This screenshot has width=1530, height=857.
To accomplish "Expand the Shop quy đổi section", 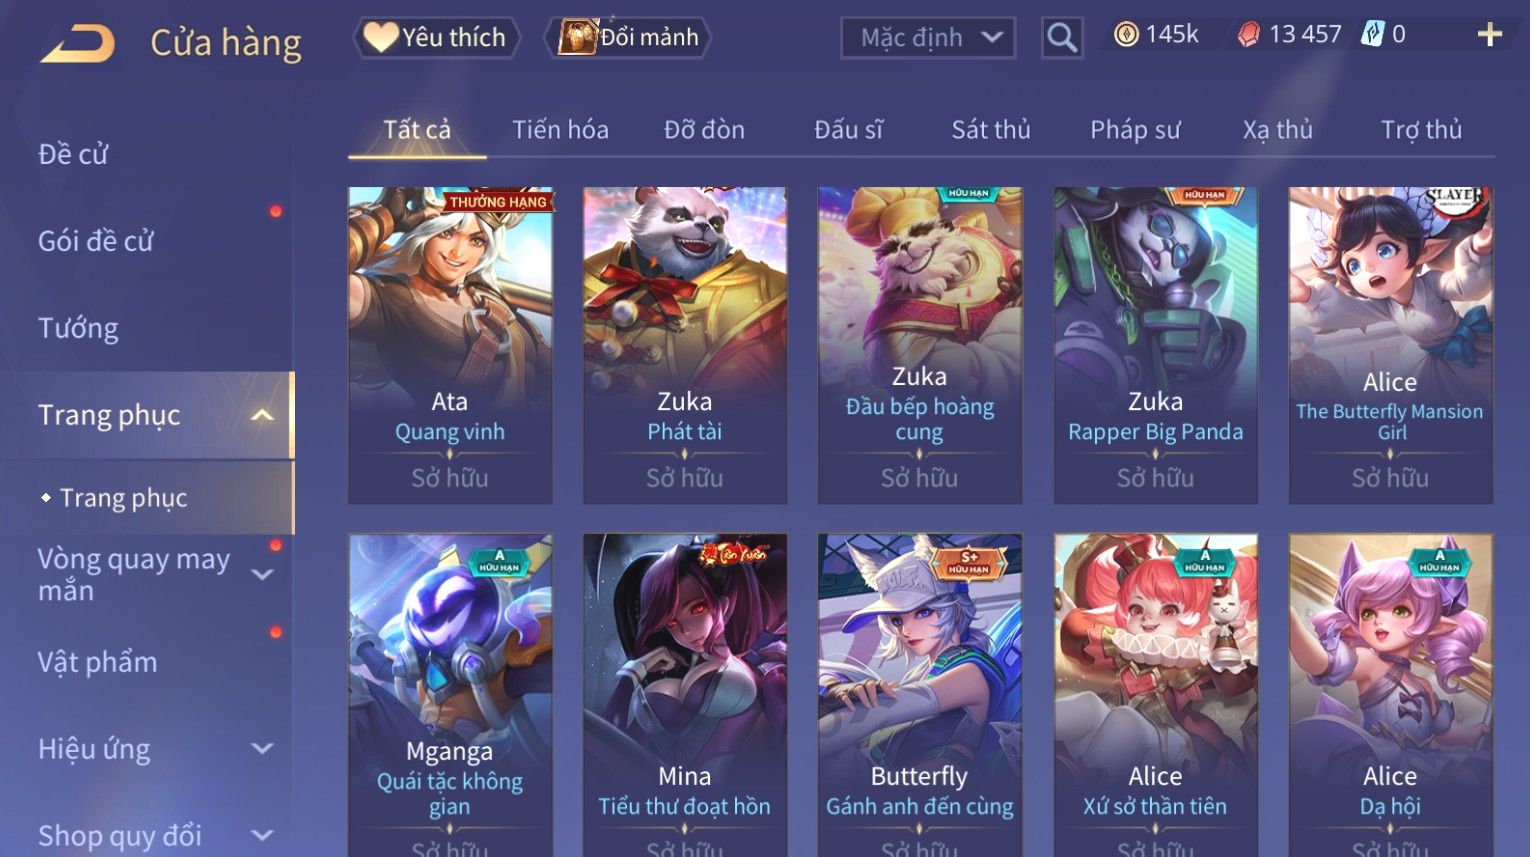I will 262,835.
